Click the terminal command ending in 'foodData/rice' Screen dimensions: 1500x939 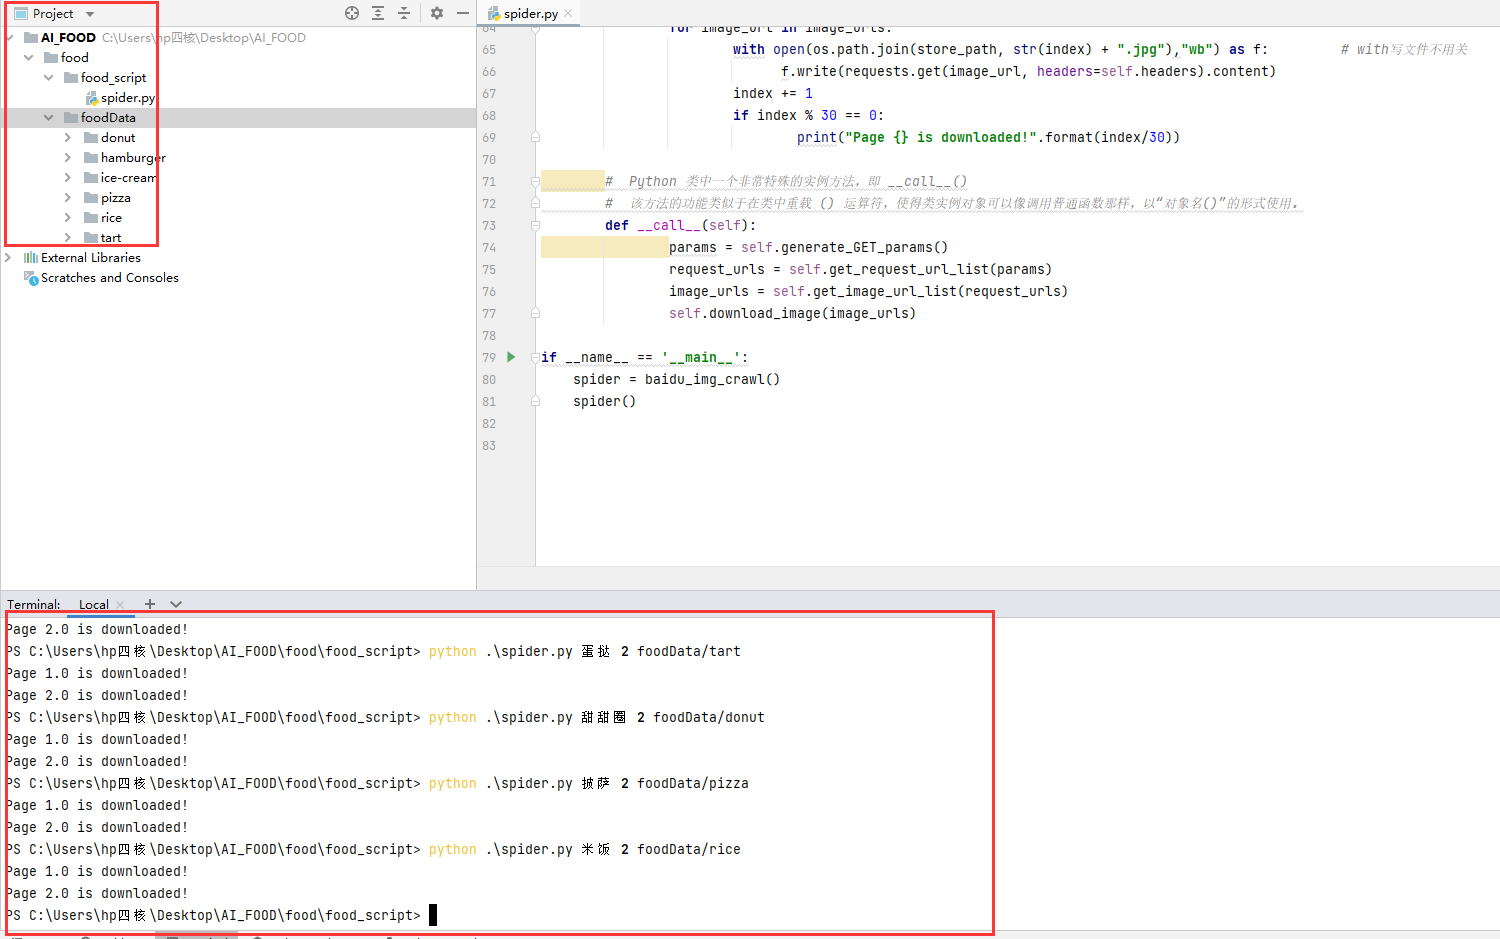click(585, 849)
